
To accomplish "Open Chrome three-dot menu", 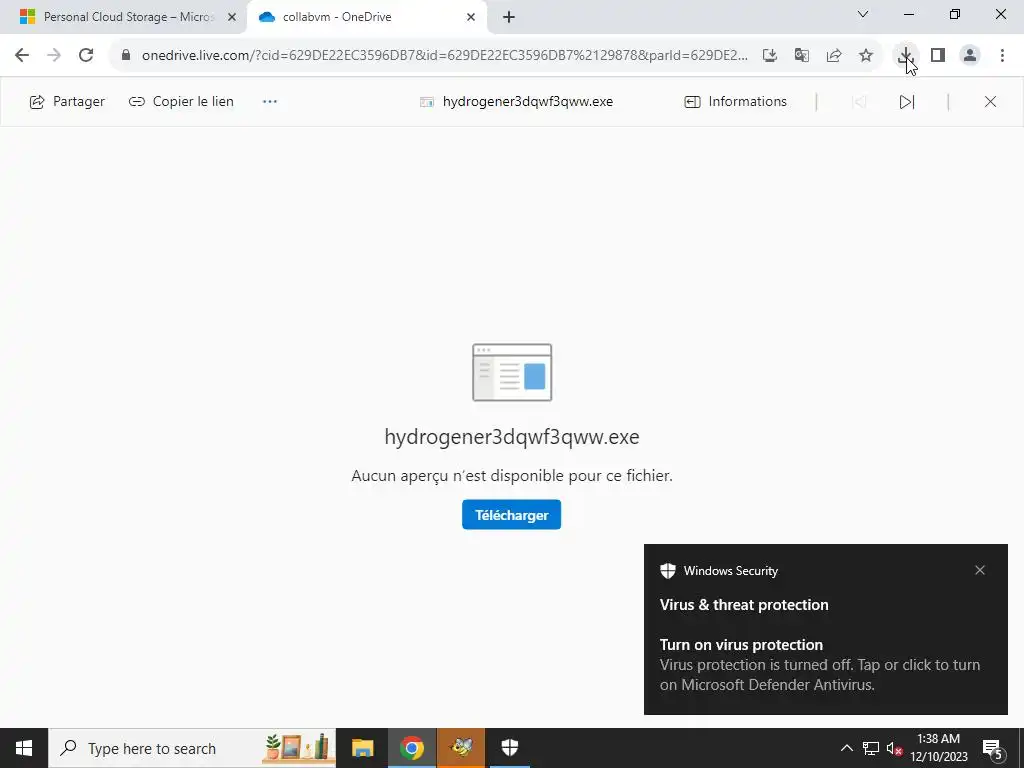I will click(1002, 56).
